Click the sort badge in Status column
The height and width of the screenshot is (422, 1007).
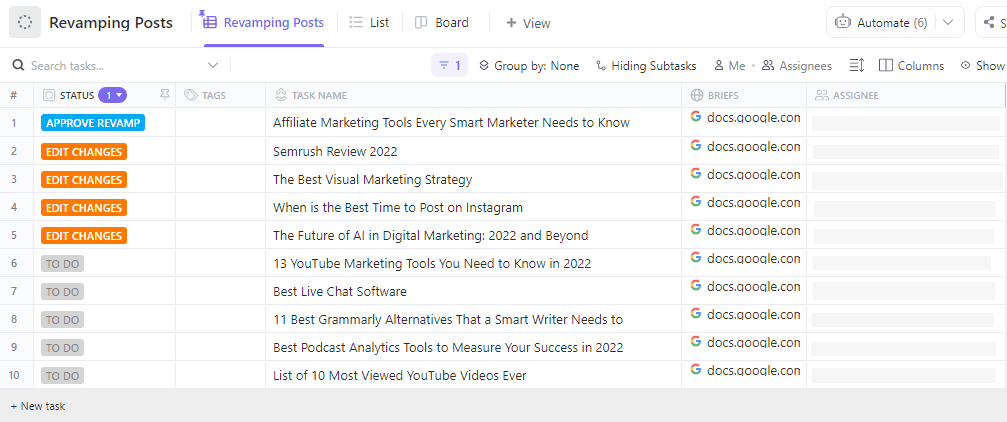point(112,95)
